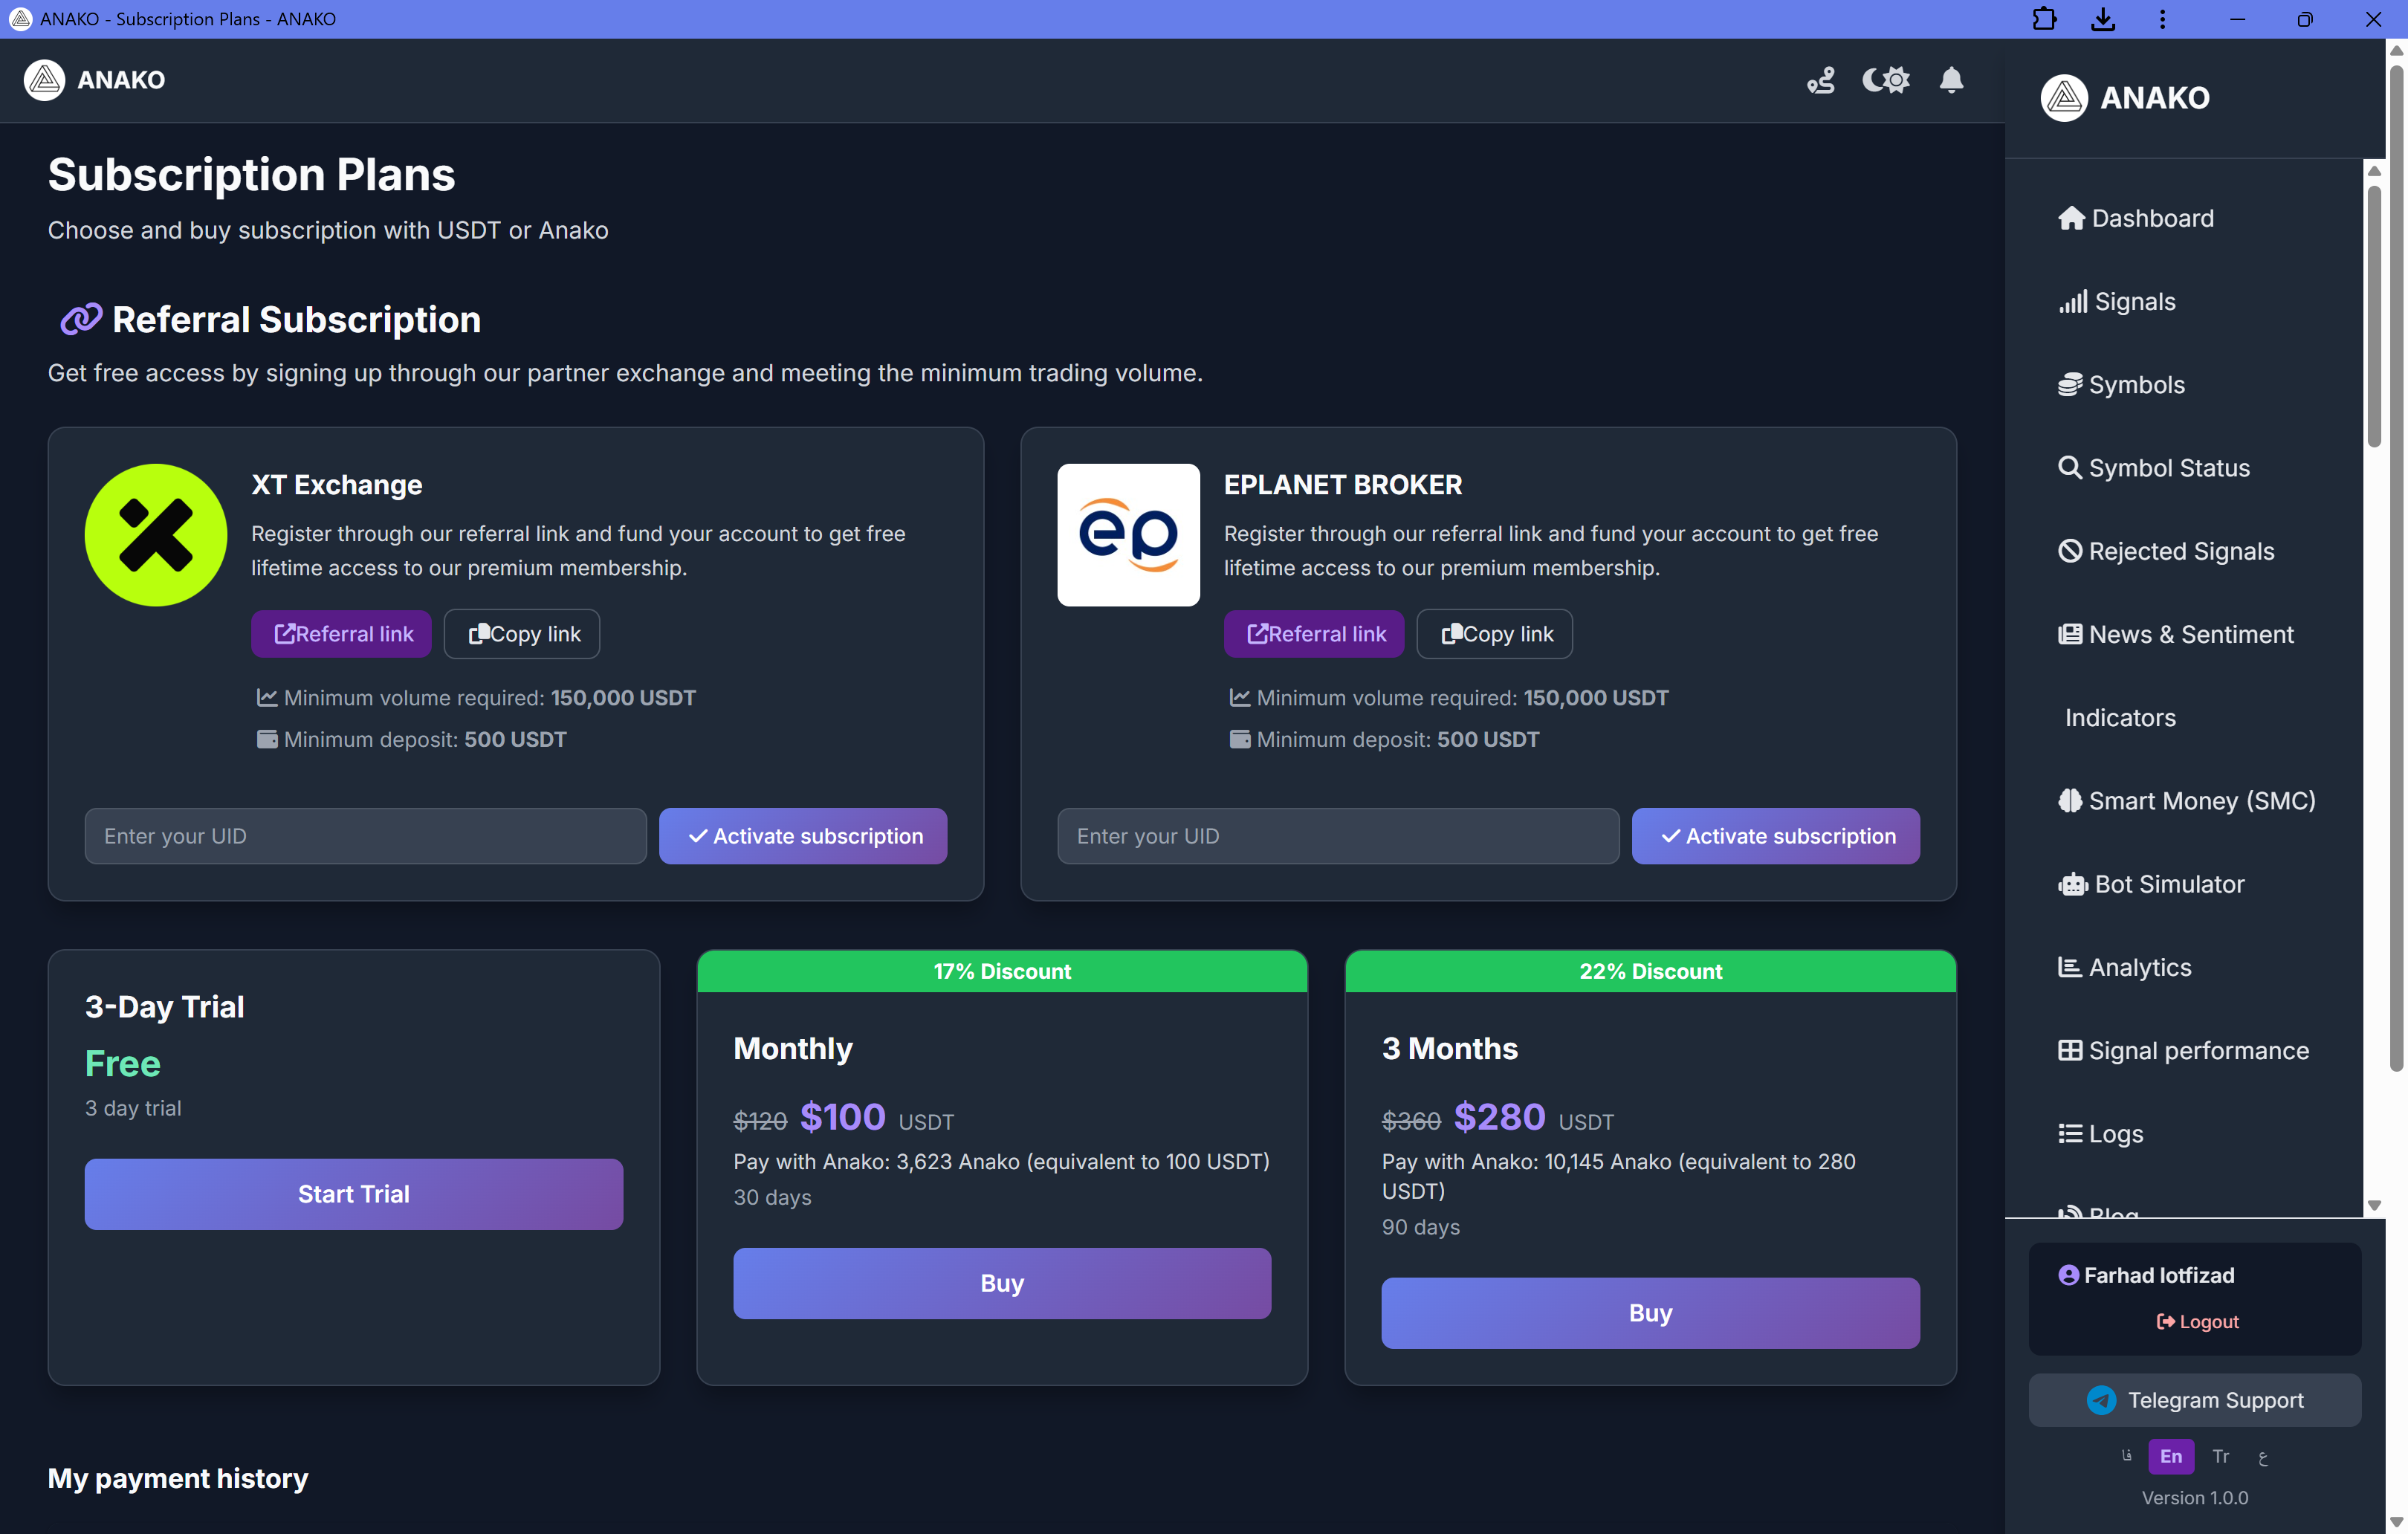Click the sidebar menu scrollbar down arrow
The width and height of the screenshot is (2408, 1534).
2374,1205
